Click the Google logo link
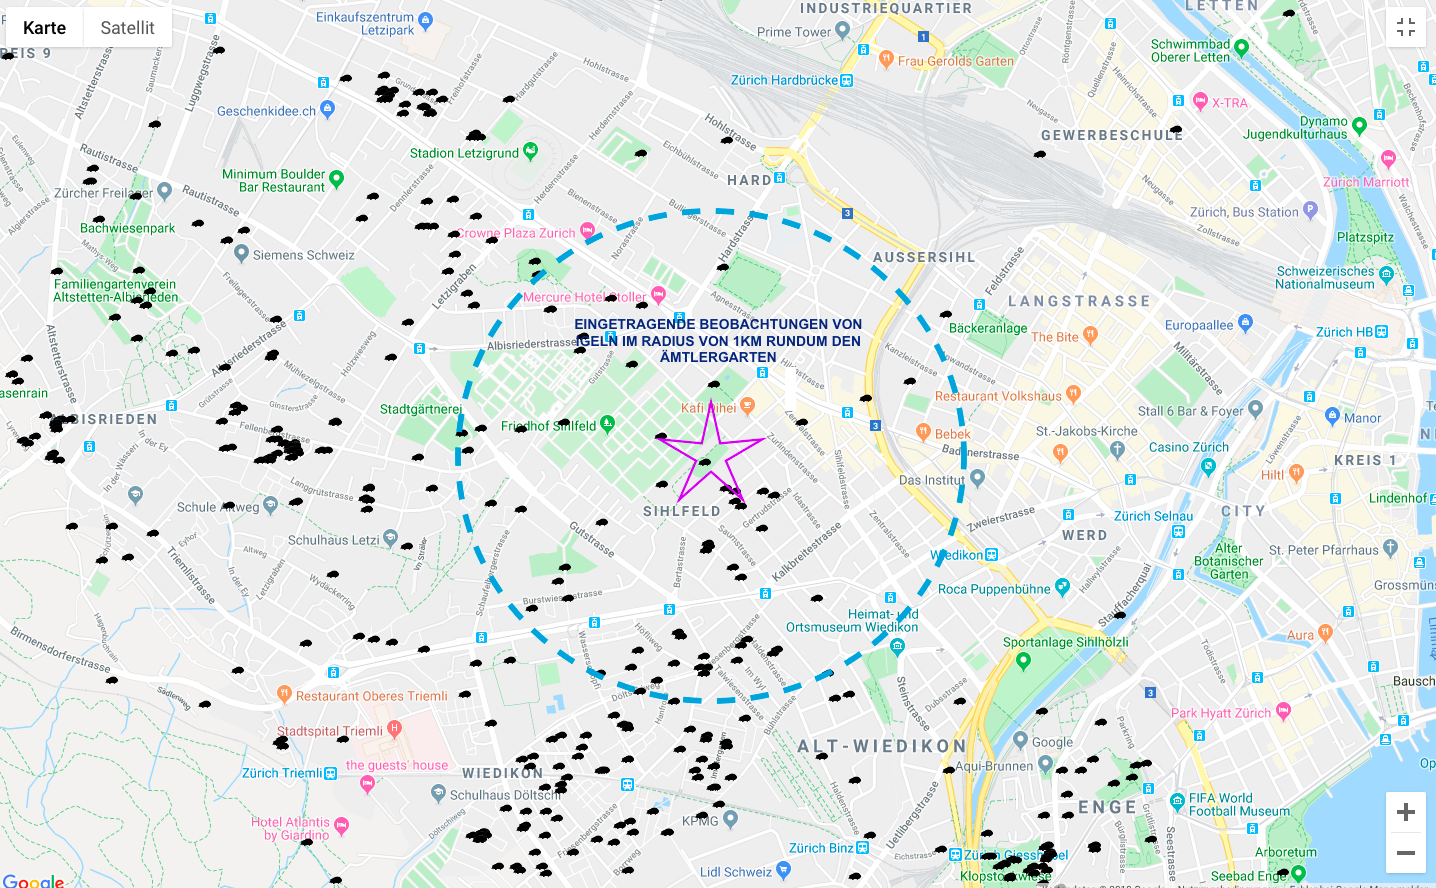Image resolution: width=1436 pixels, height=888 pixels. coord(33,881)
